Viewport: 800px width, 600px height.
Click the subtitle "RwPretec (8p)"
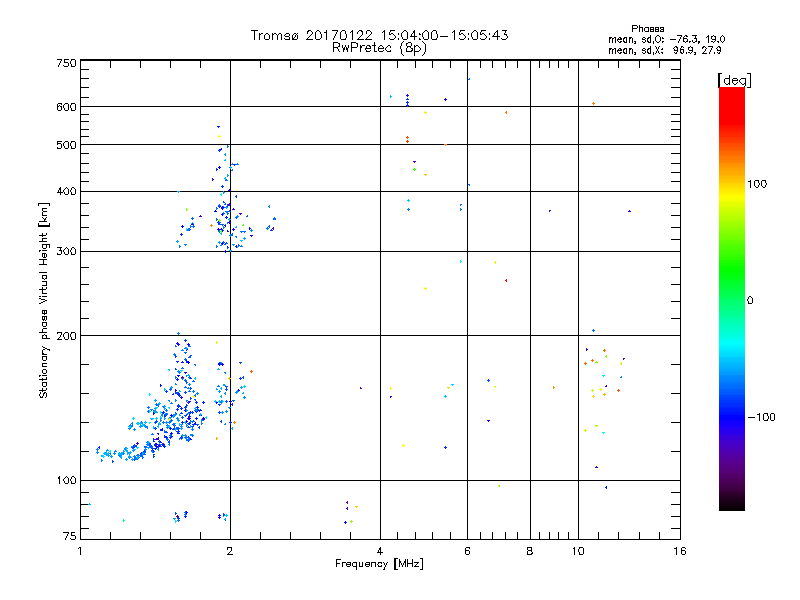[379, 48]
